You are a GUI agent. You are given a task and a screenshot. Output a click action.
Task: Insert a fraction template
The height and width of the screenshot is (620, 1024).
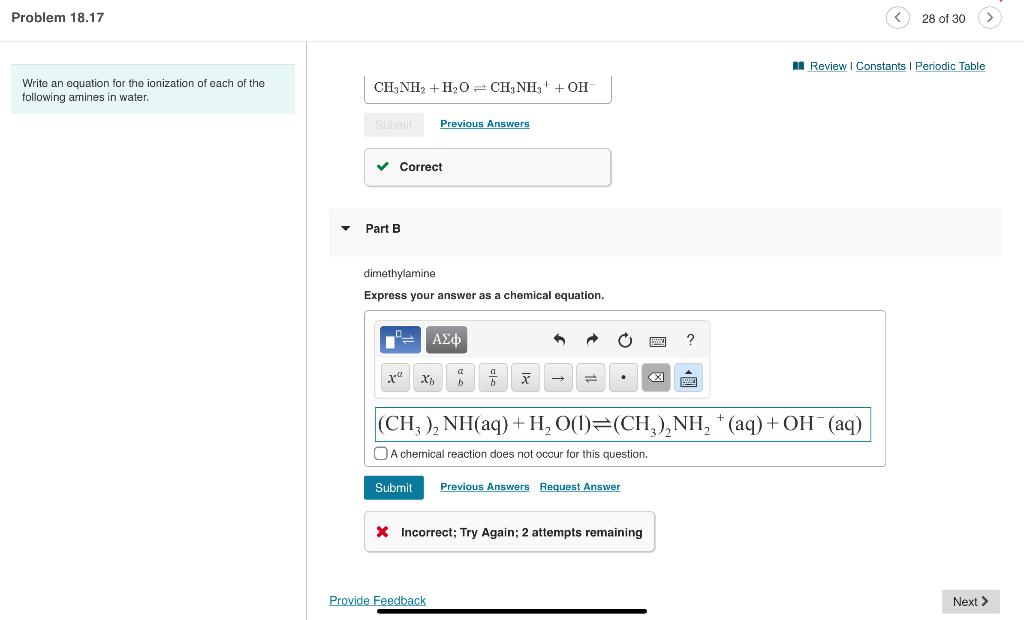pos(493,378)
